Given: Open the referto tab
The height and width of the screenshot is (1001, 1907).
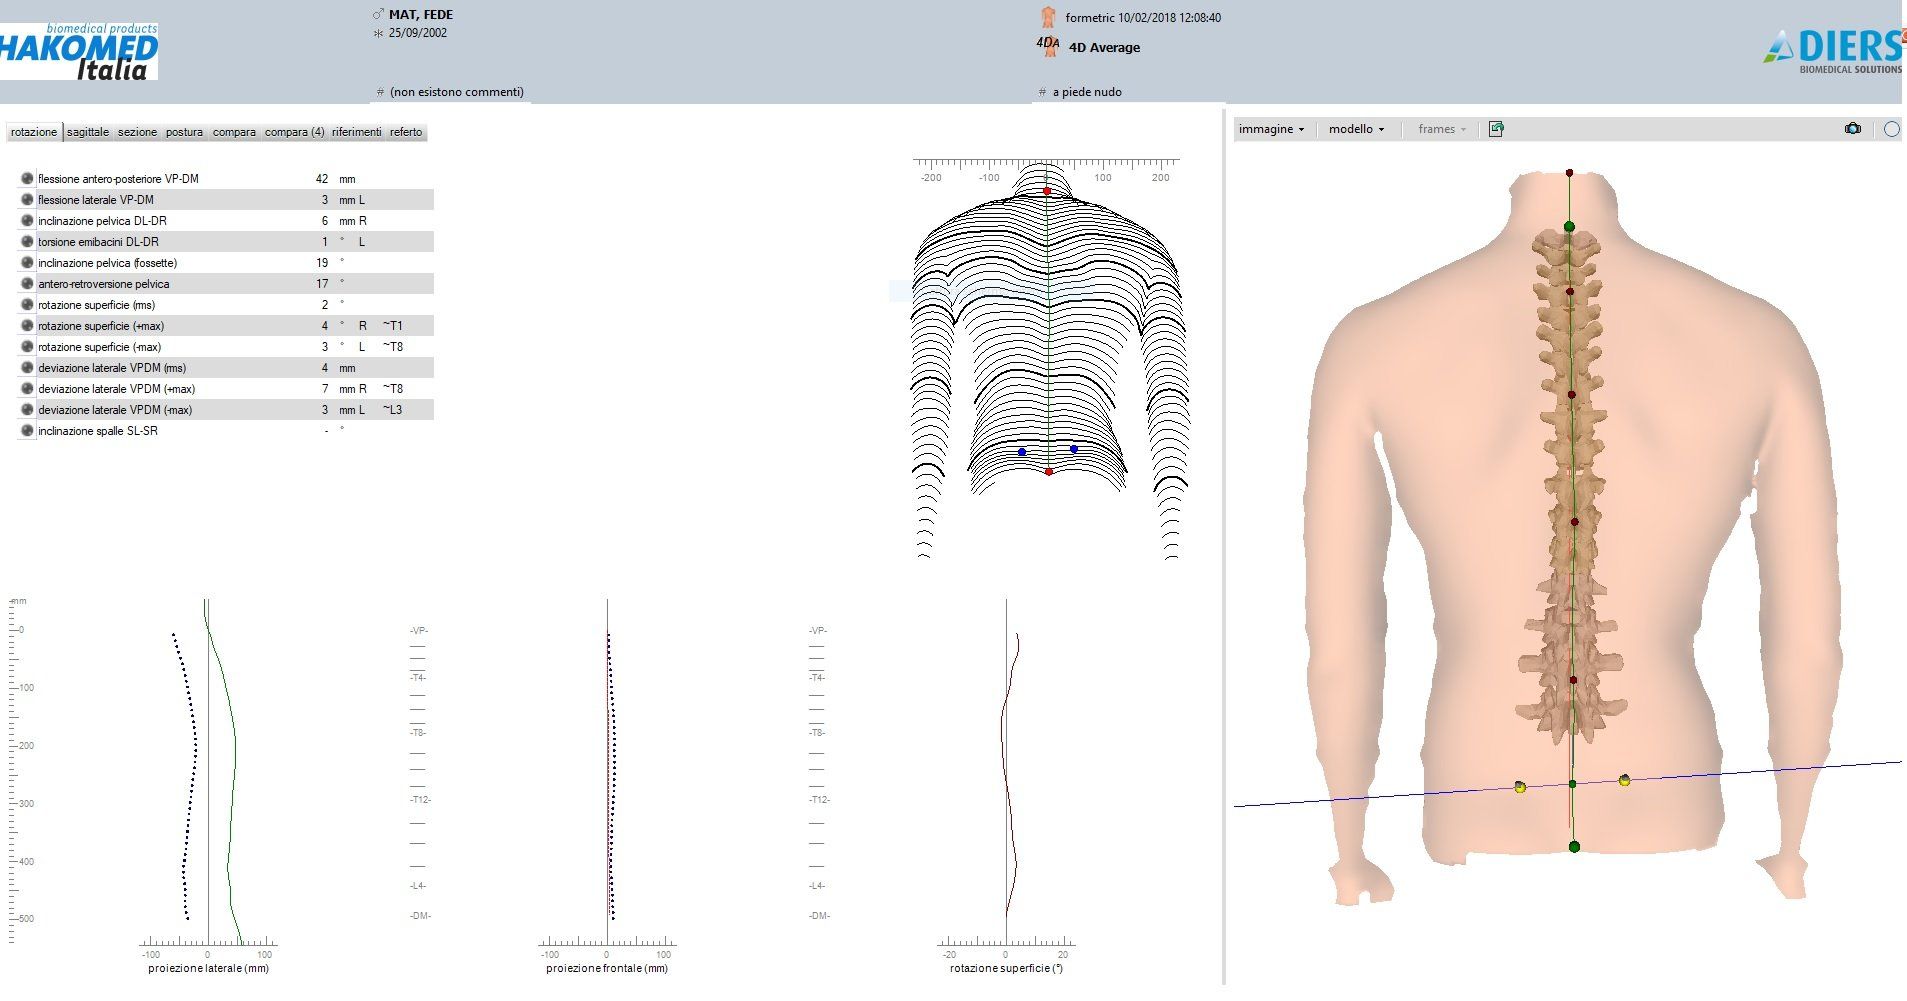Looking at the screenshot, I should point(406,132).
